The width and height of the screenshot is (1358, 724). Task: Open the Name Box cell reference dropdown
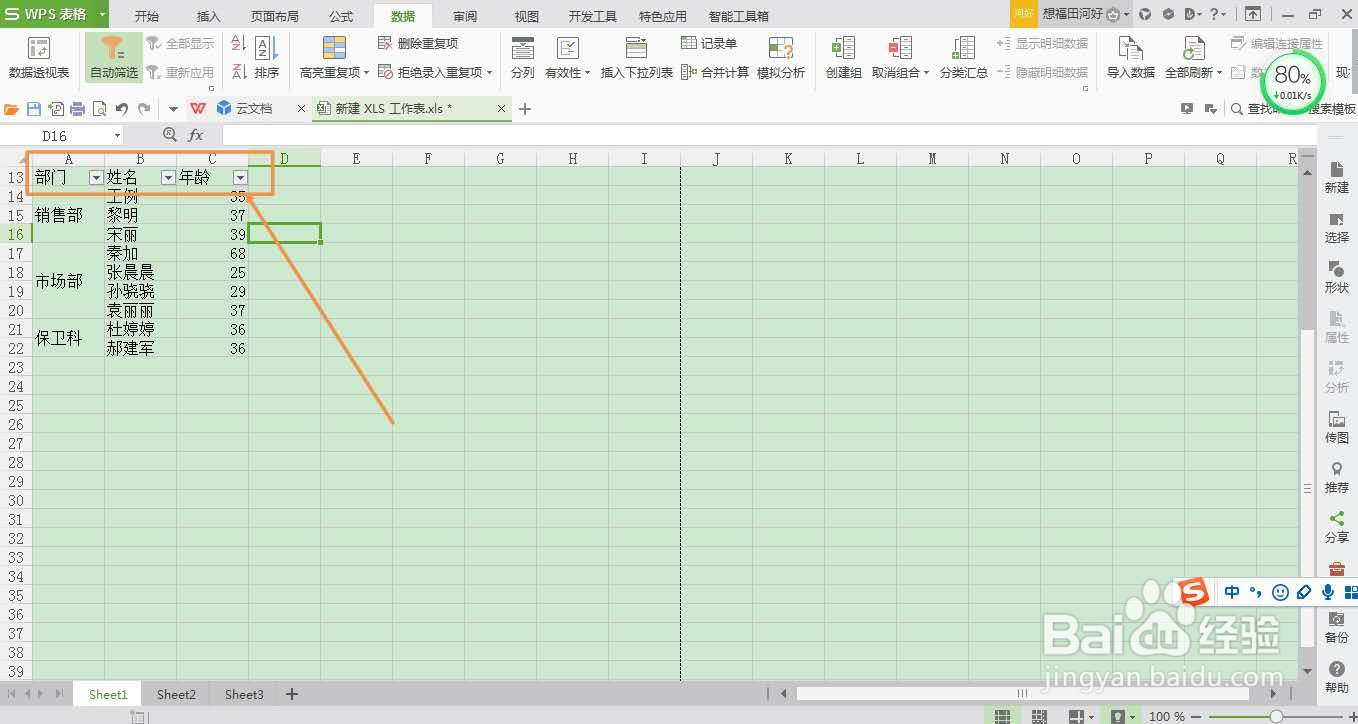click(x=117, y=136)
